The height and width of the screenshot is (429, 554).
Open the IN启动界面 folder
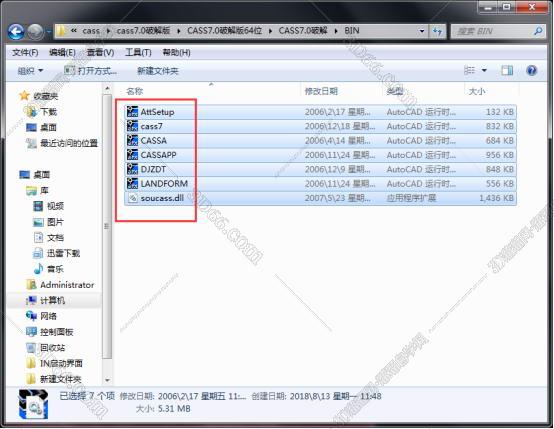(x=61, y=363)
